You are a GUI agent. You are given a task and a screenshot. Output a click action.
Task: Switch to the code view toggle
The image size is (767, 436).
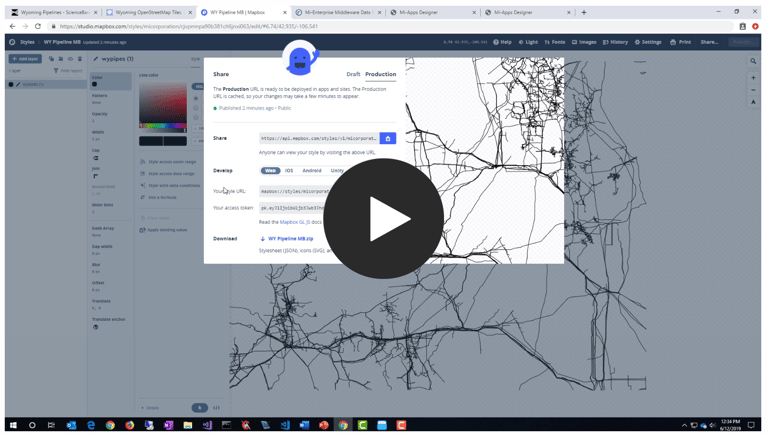(x=216, y=408)
